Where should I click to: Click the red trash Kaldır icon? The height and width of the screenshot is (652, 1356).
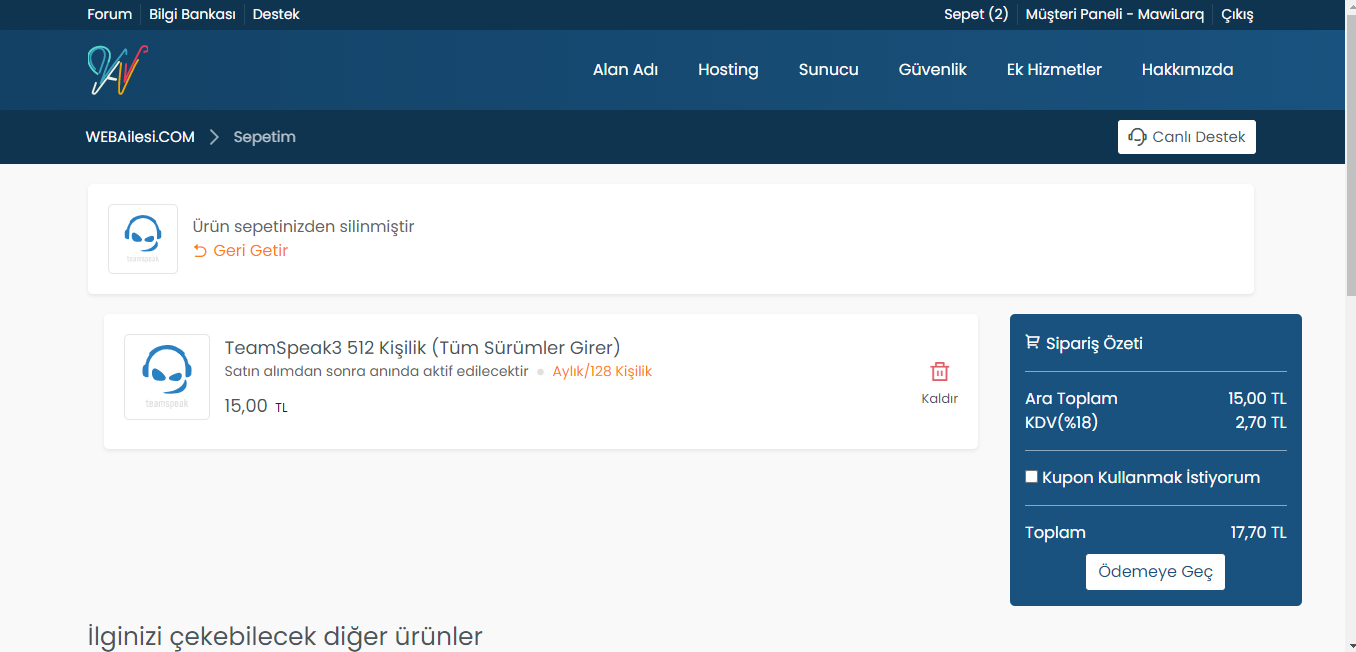(x=940, y=371)
